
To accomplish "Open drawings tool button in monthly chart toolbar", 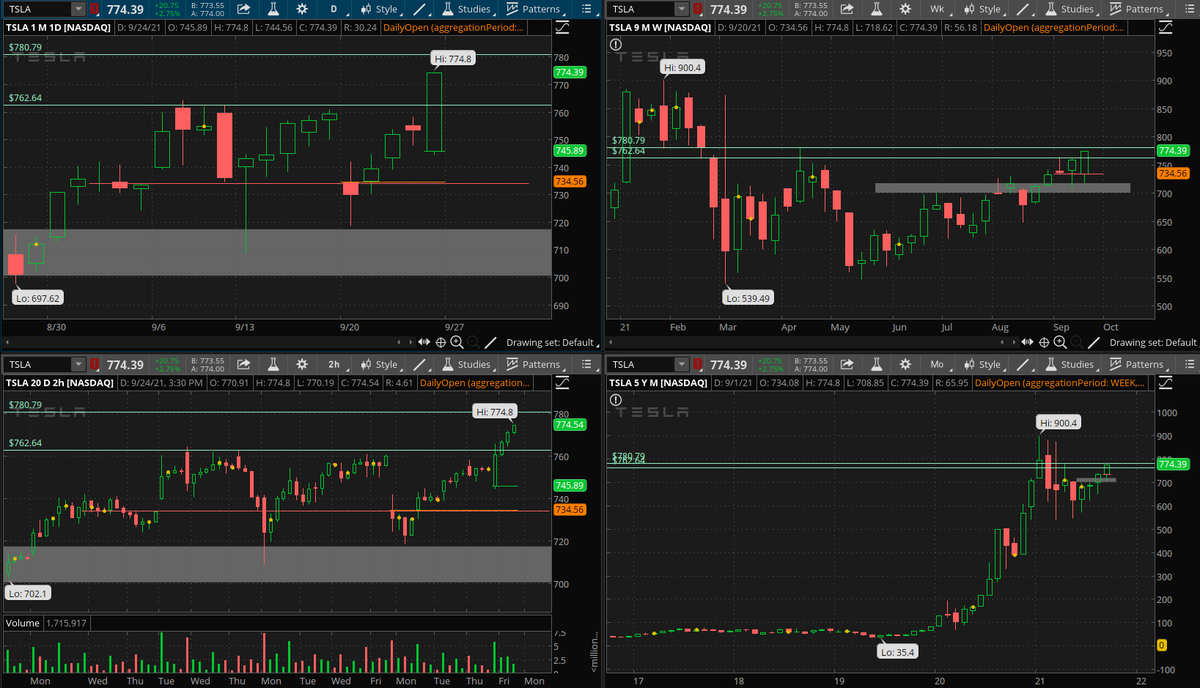I will [x=1023, y=365].
